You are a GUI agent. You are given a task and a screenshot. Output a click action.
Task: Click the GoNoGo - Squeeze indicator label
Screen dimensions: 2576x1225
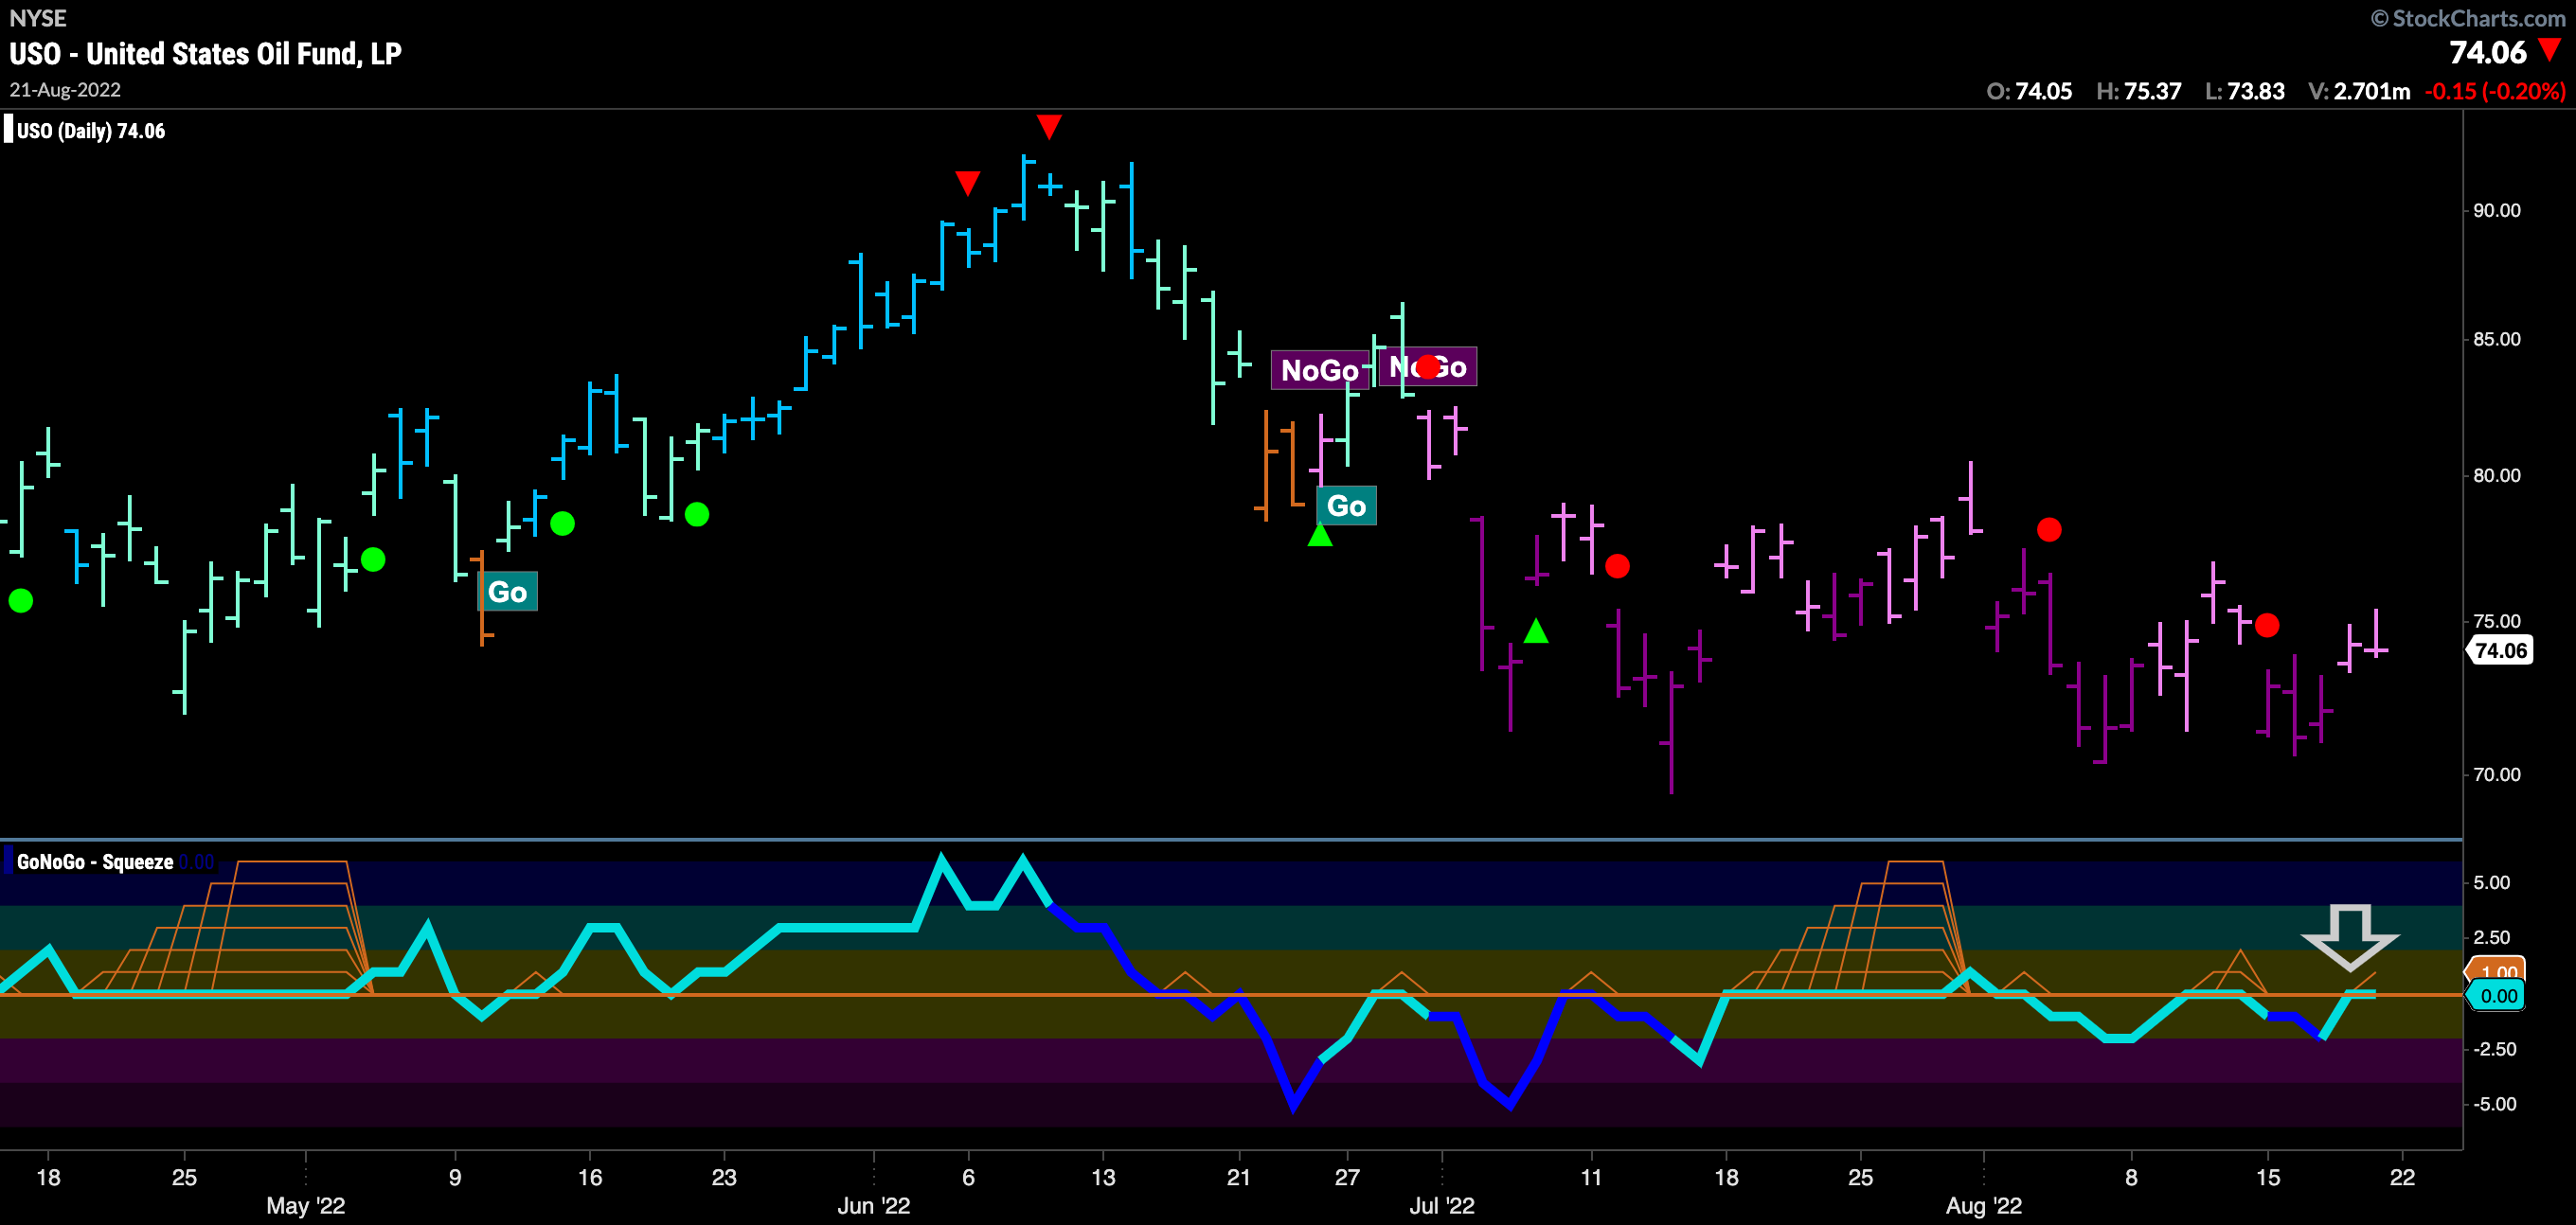click(95, 862)
